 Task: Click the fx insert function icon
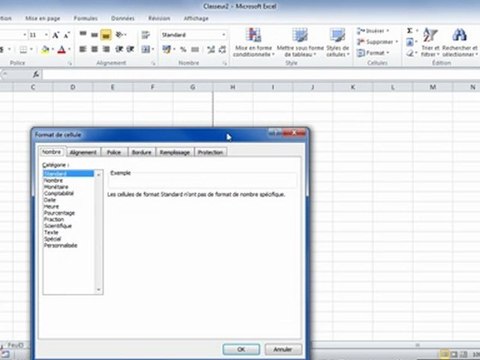pyautogui.click(x=36, y=74)
